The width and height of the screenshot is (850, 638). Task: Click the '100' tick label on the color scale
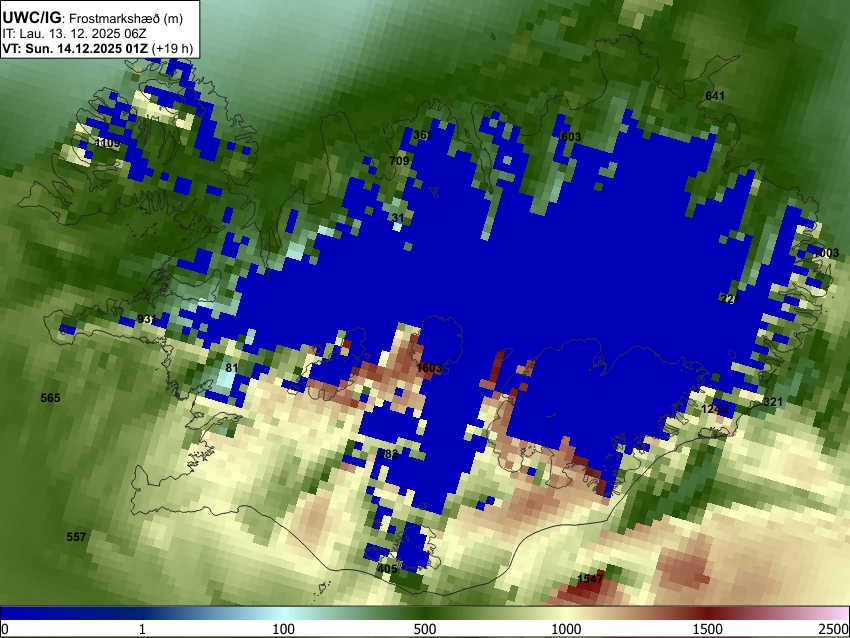coord(284,629)
